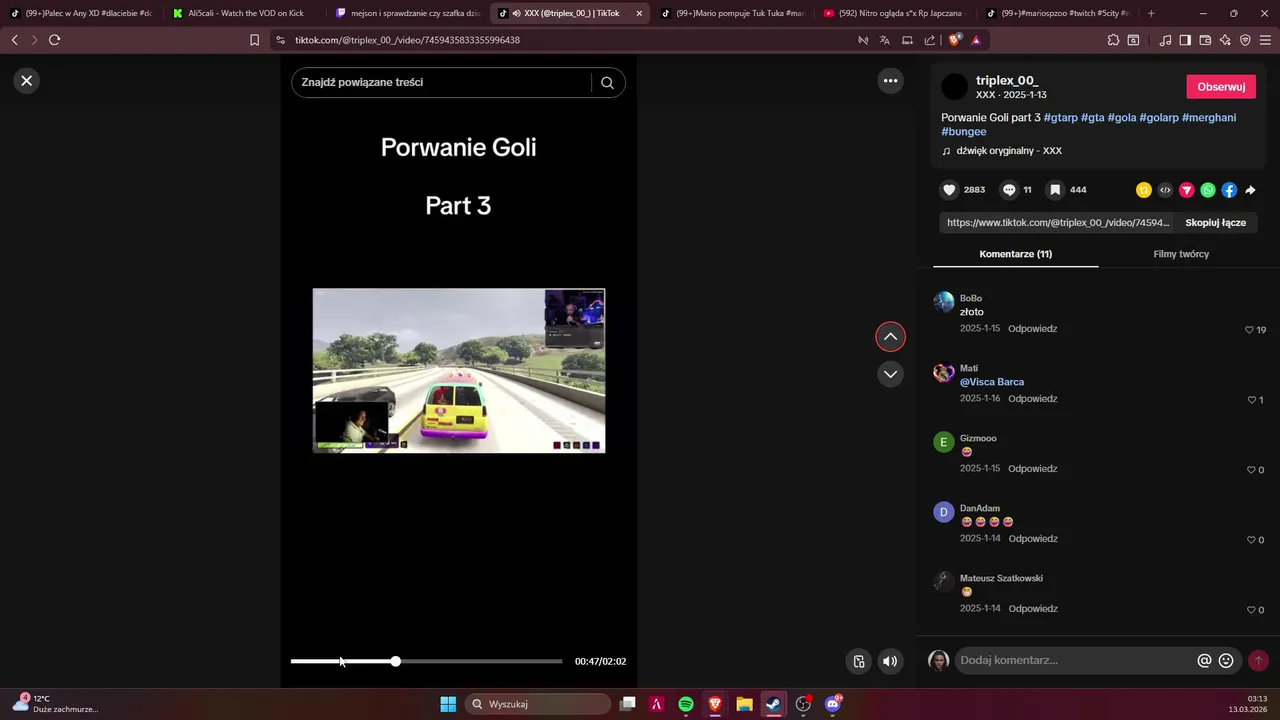
Task: Open a new browser tab
Action: [1151, 13]
